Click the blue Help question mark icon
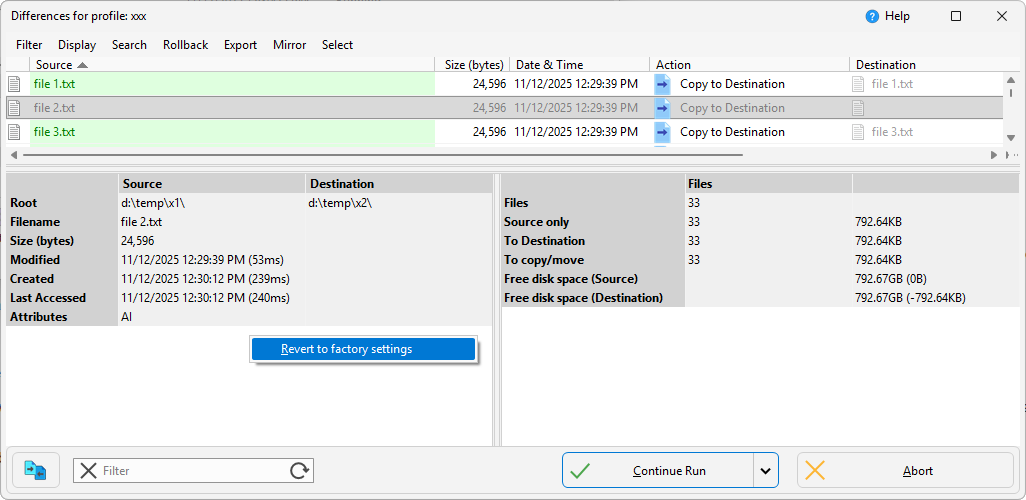 coord(872,16)
